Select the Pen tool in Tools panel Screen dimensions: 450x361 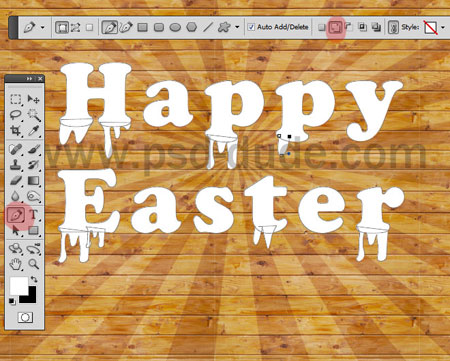[16, 215]
